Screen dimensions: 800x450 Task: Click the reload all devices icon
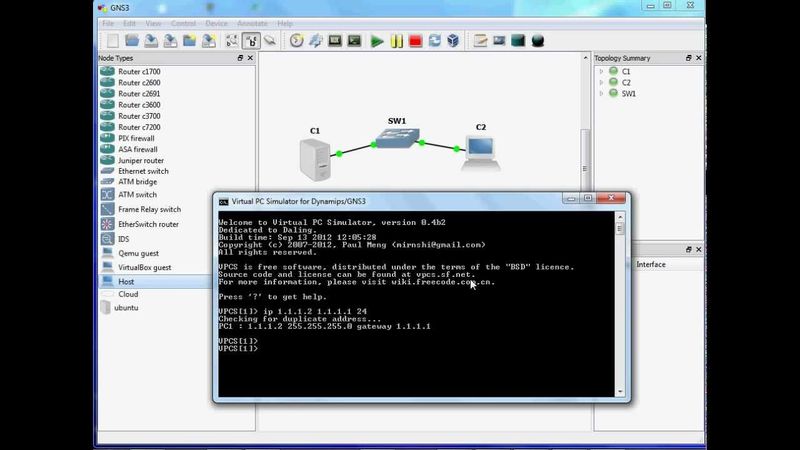coord(434,41)
